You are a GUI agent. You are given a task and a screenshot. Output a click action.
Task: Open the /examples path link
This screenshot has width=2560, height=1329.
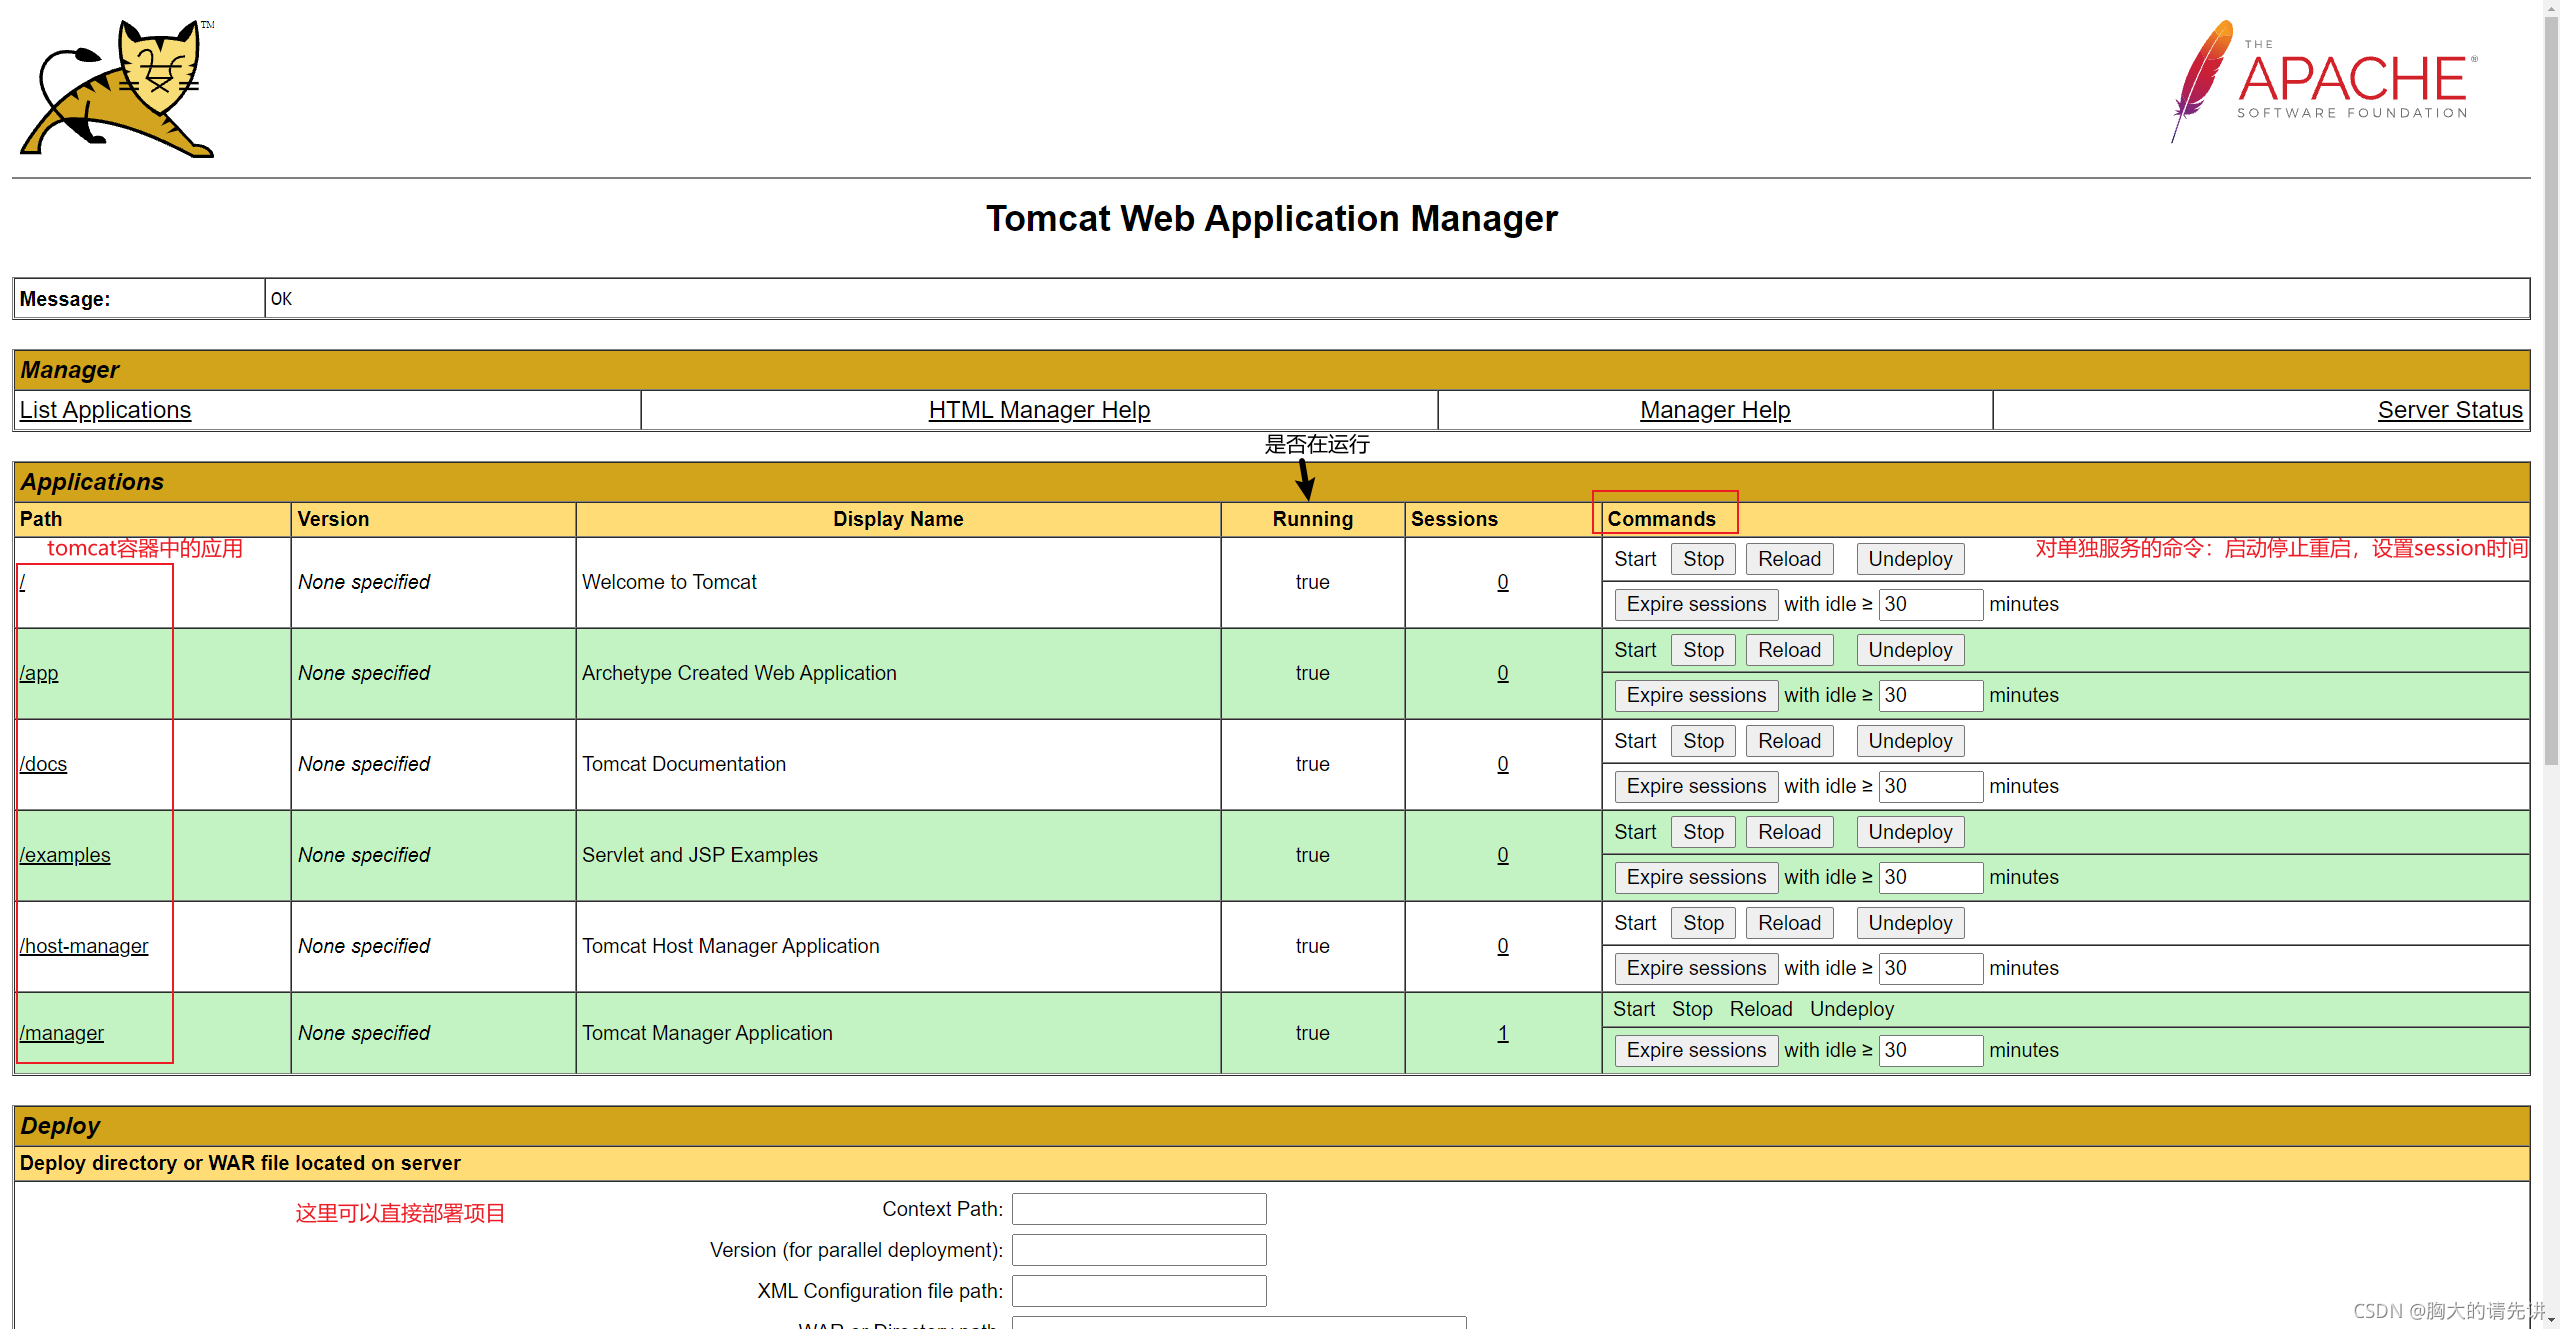(x=65, y=855)
